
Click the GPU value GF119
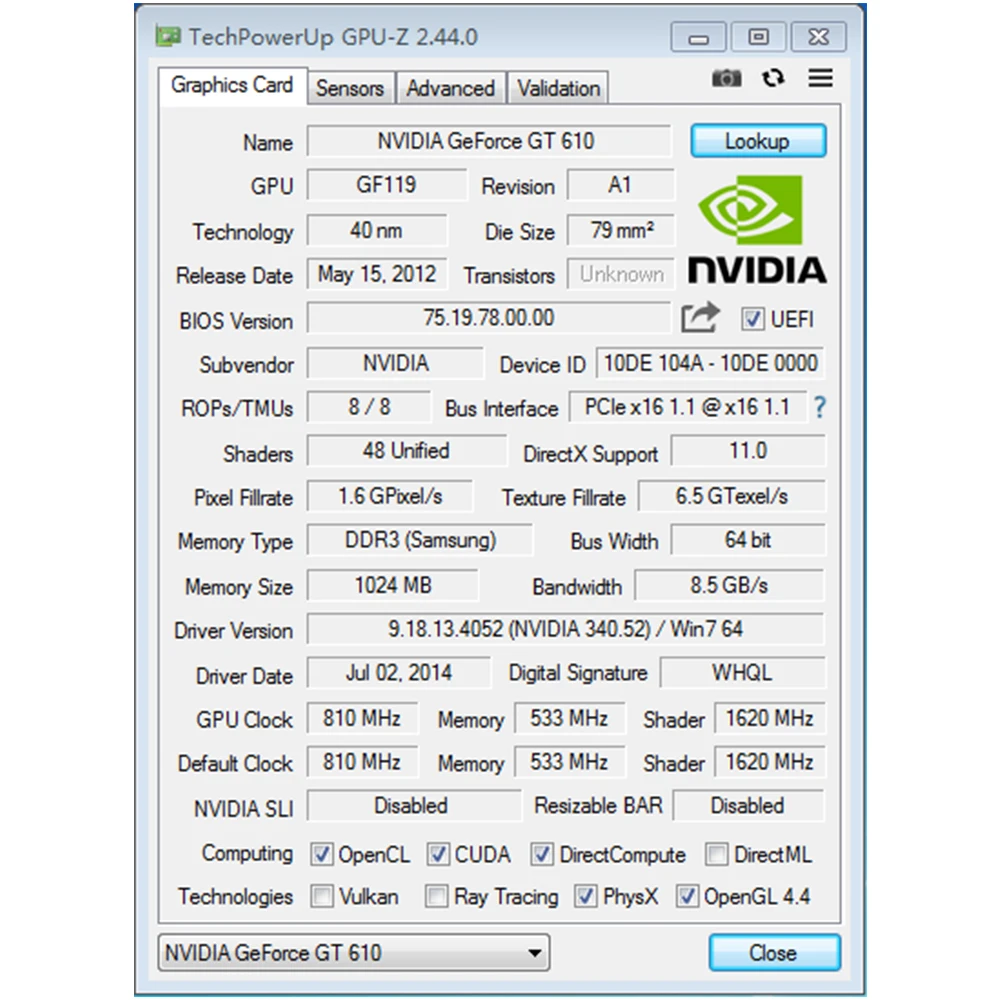click(386, 185)
